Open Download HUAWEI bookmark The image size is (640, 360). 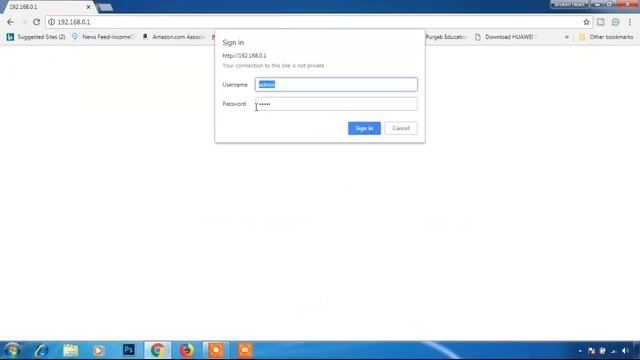(506, 37)
